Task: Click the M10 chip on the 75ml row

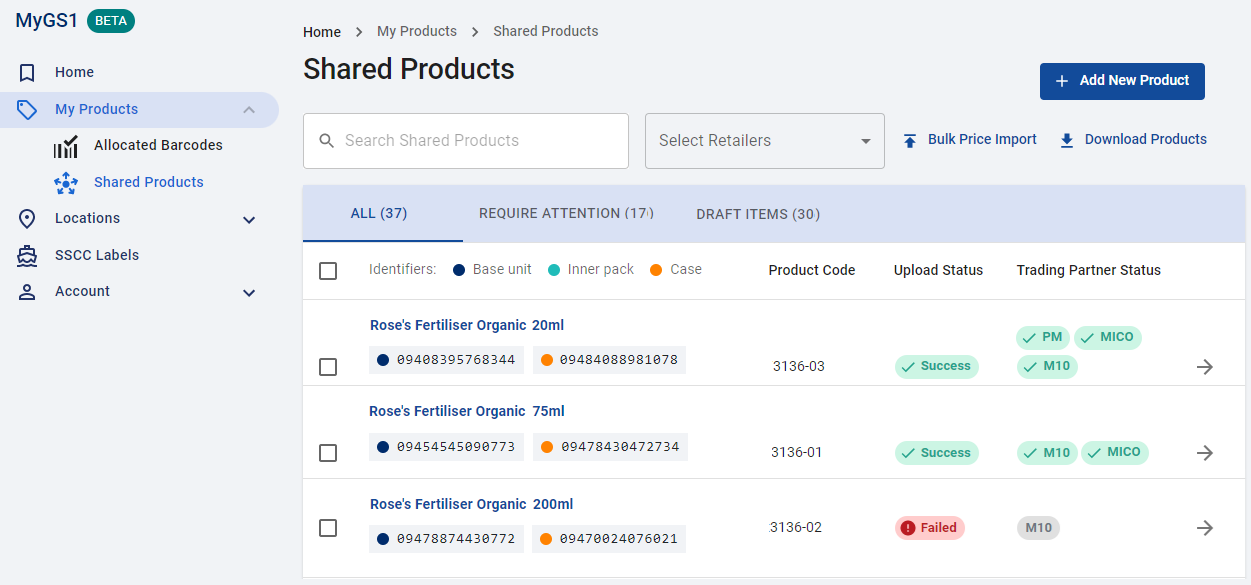Action: tap(1047, 453)
